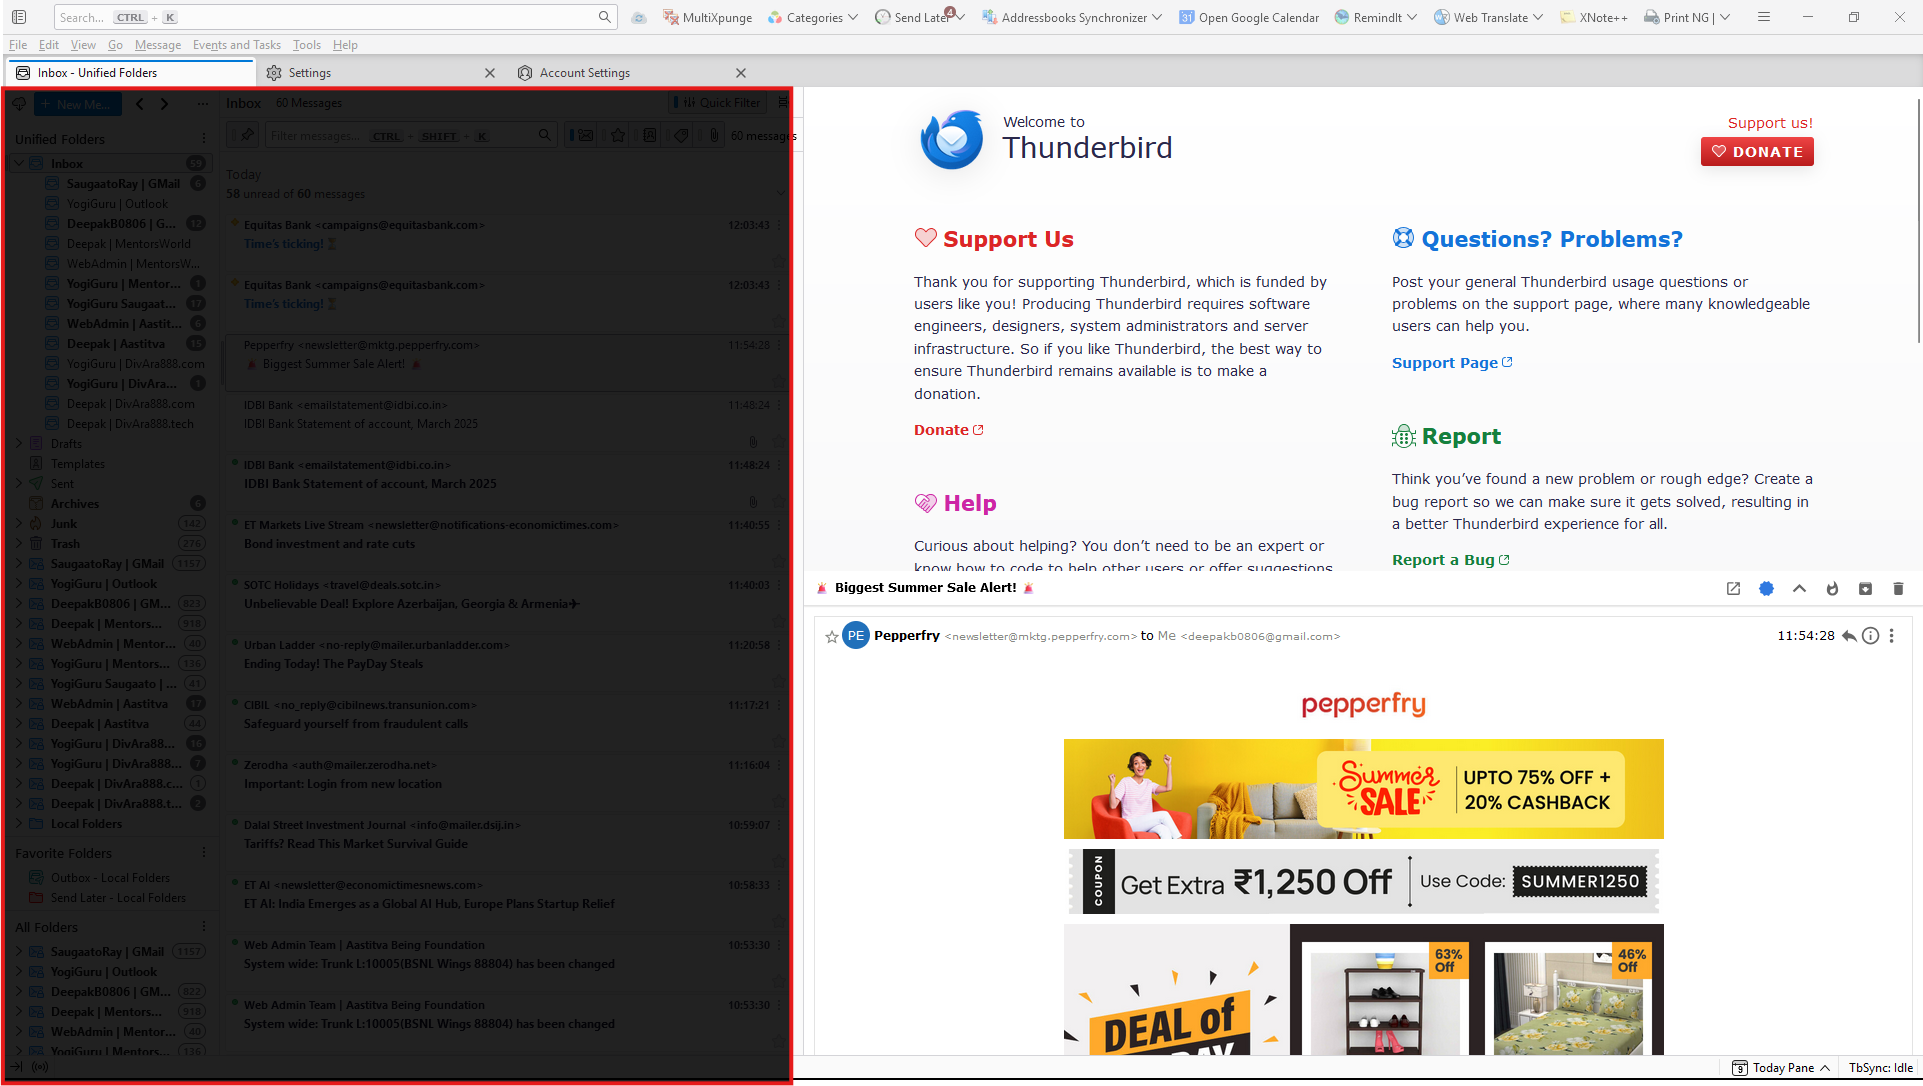Click the junk flame icon in message header

pos(1832,589)
